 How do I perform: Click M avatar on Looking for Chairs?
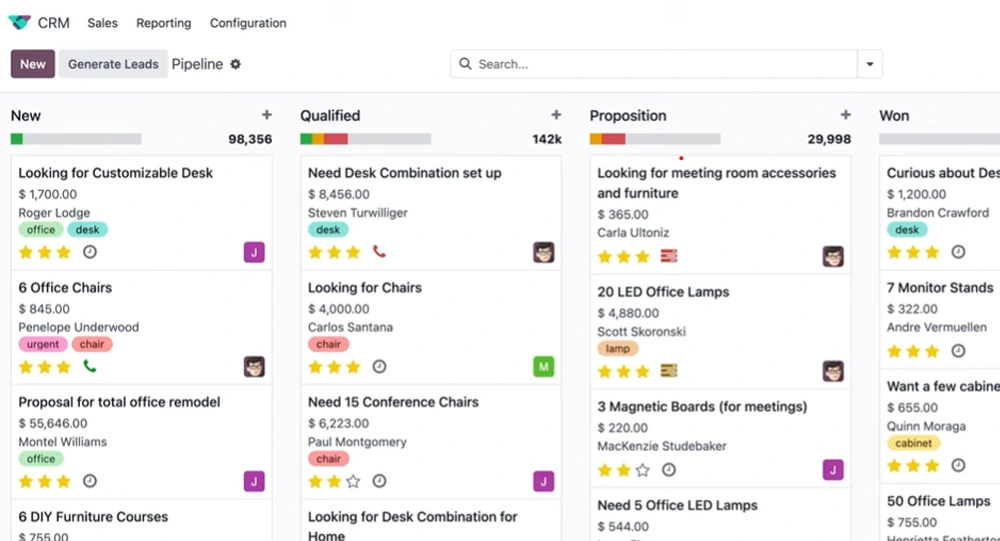pos(543,366)
